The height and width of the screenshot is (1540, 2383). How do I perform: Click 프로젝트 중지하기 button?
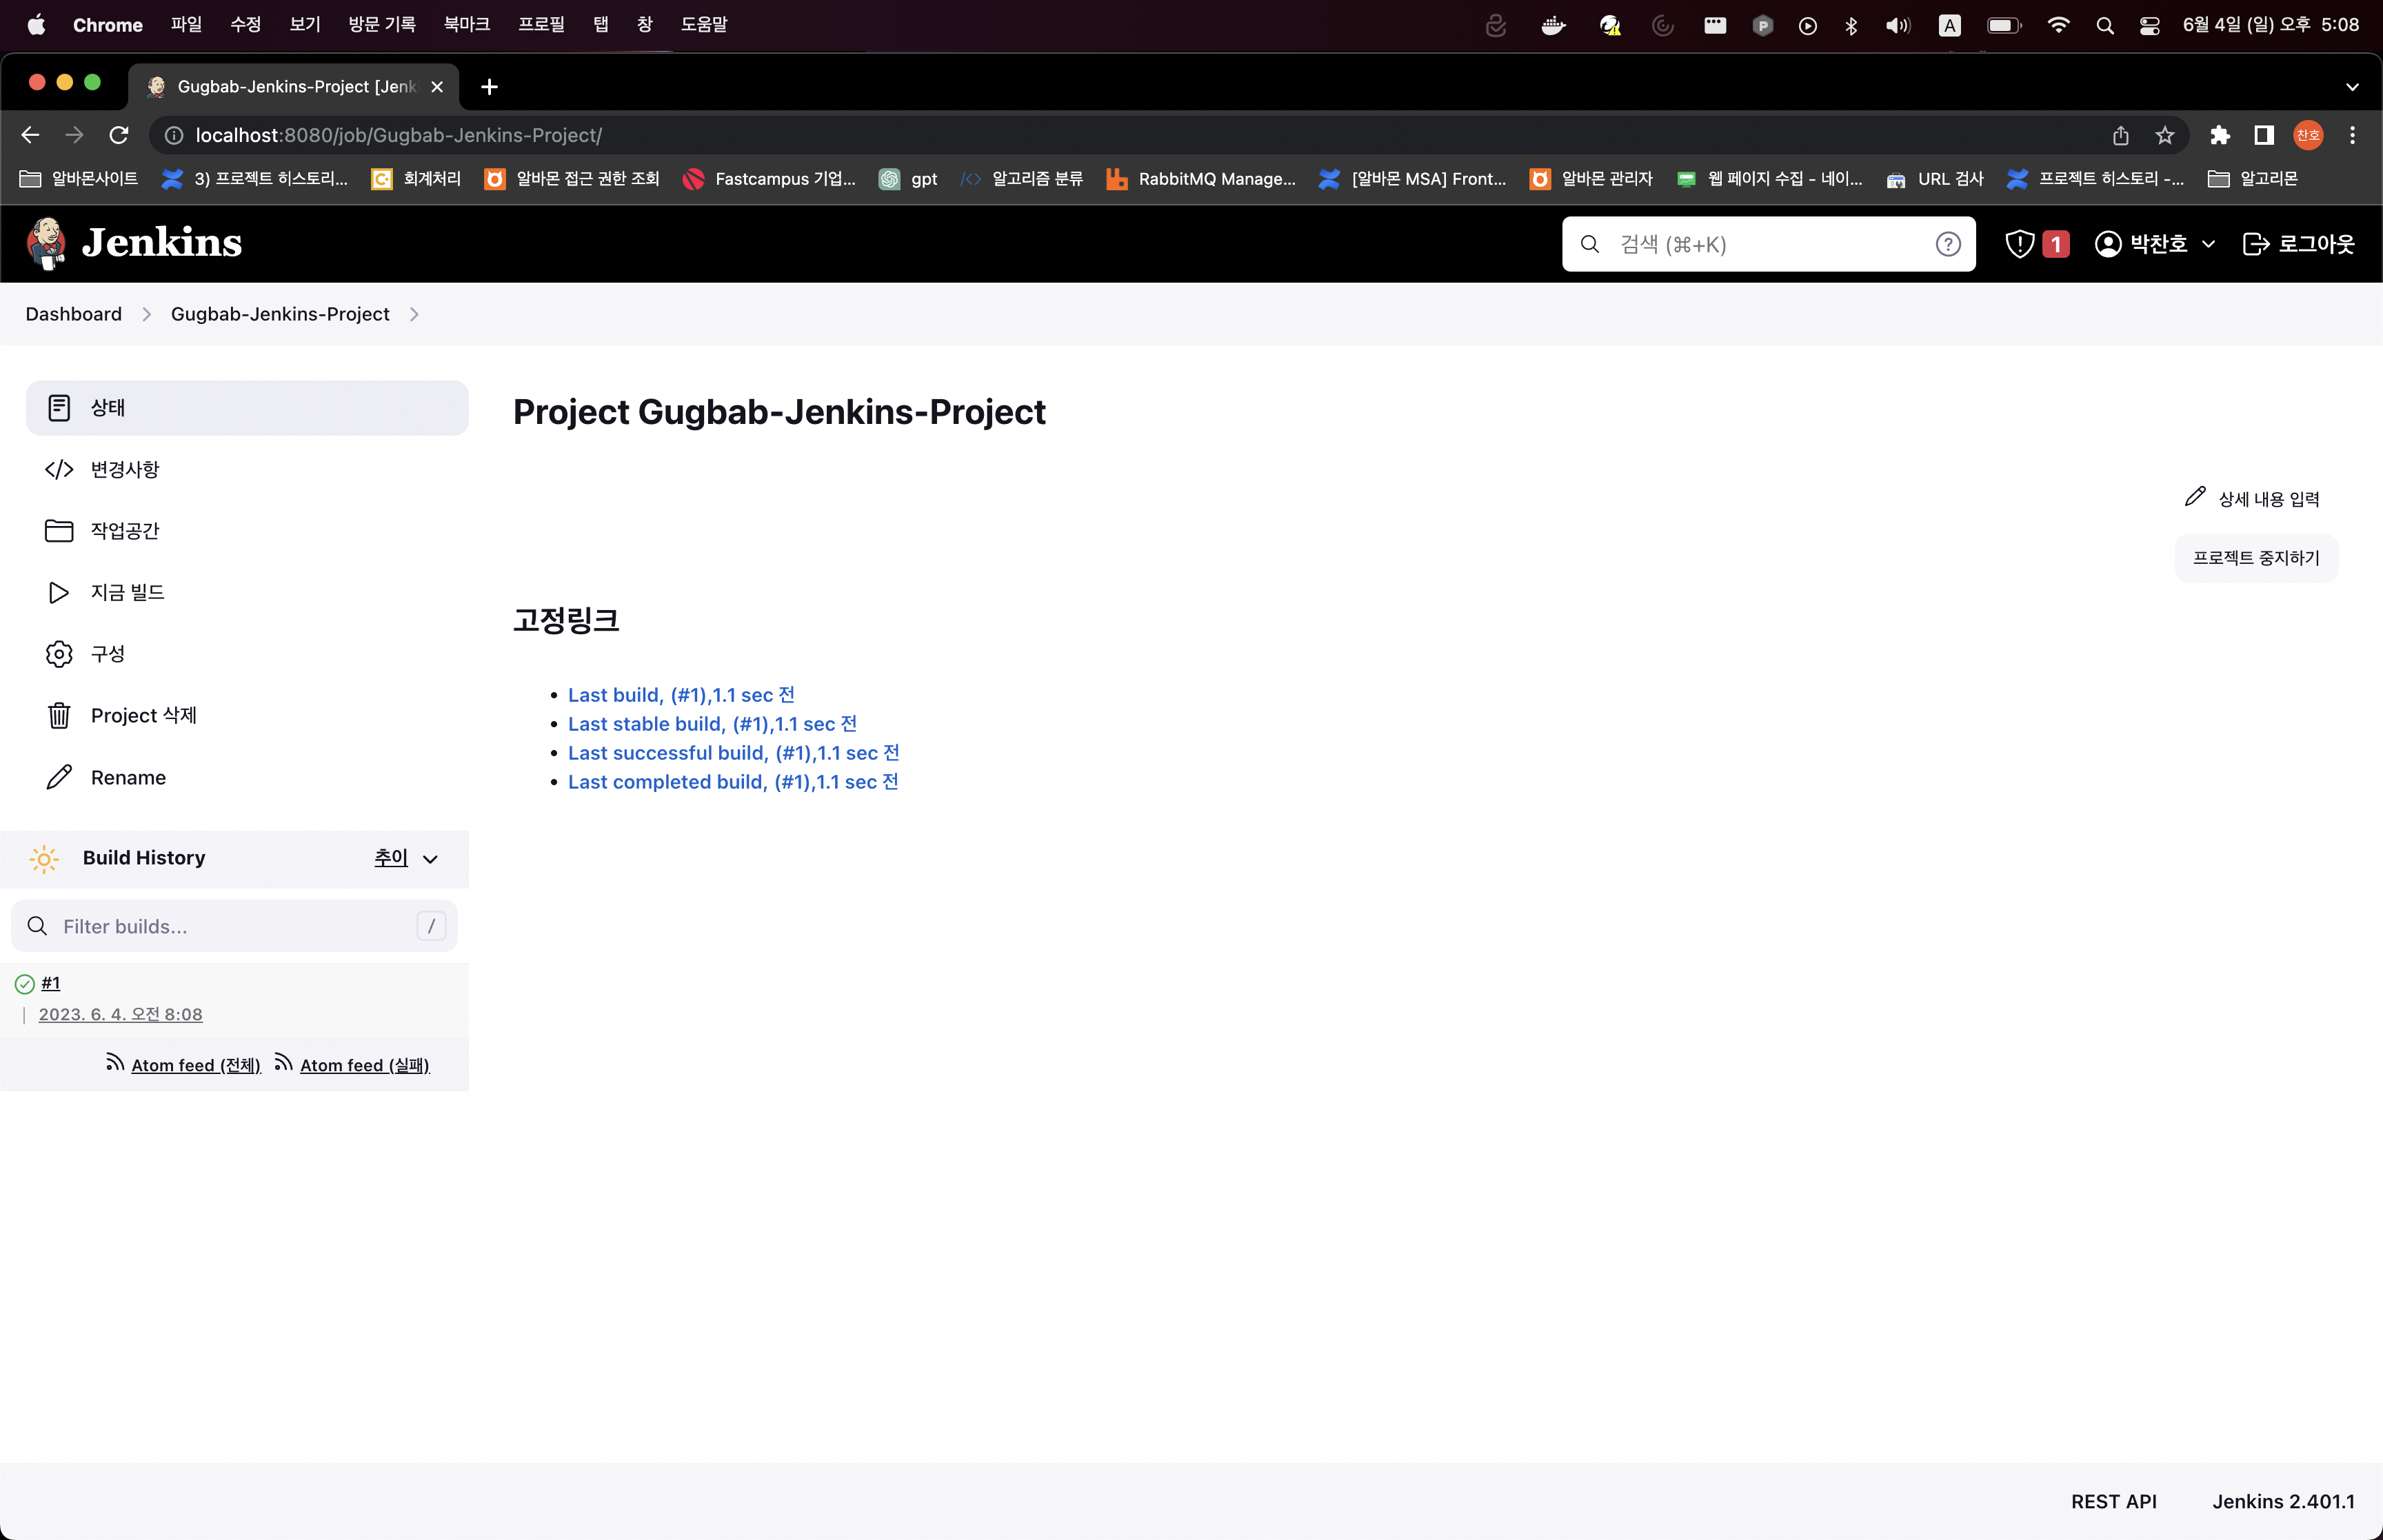[x=2255, y=558]
